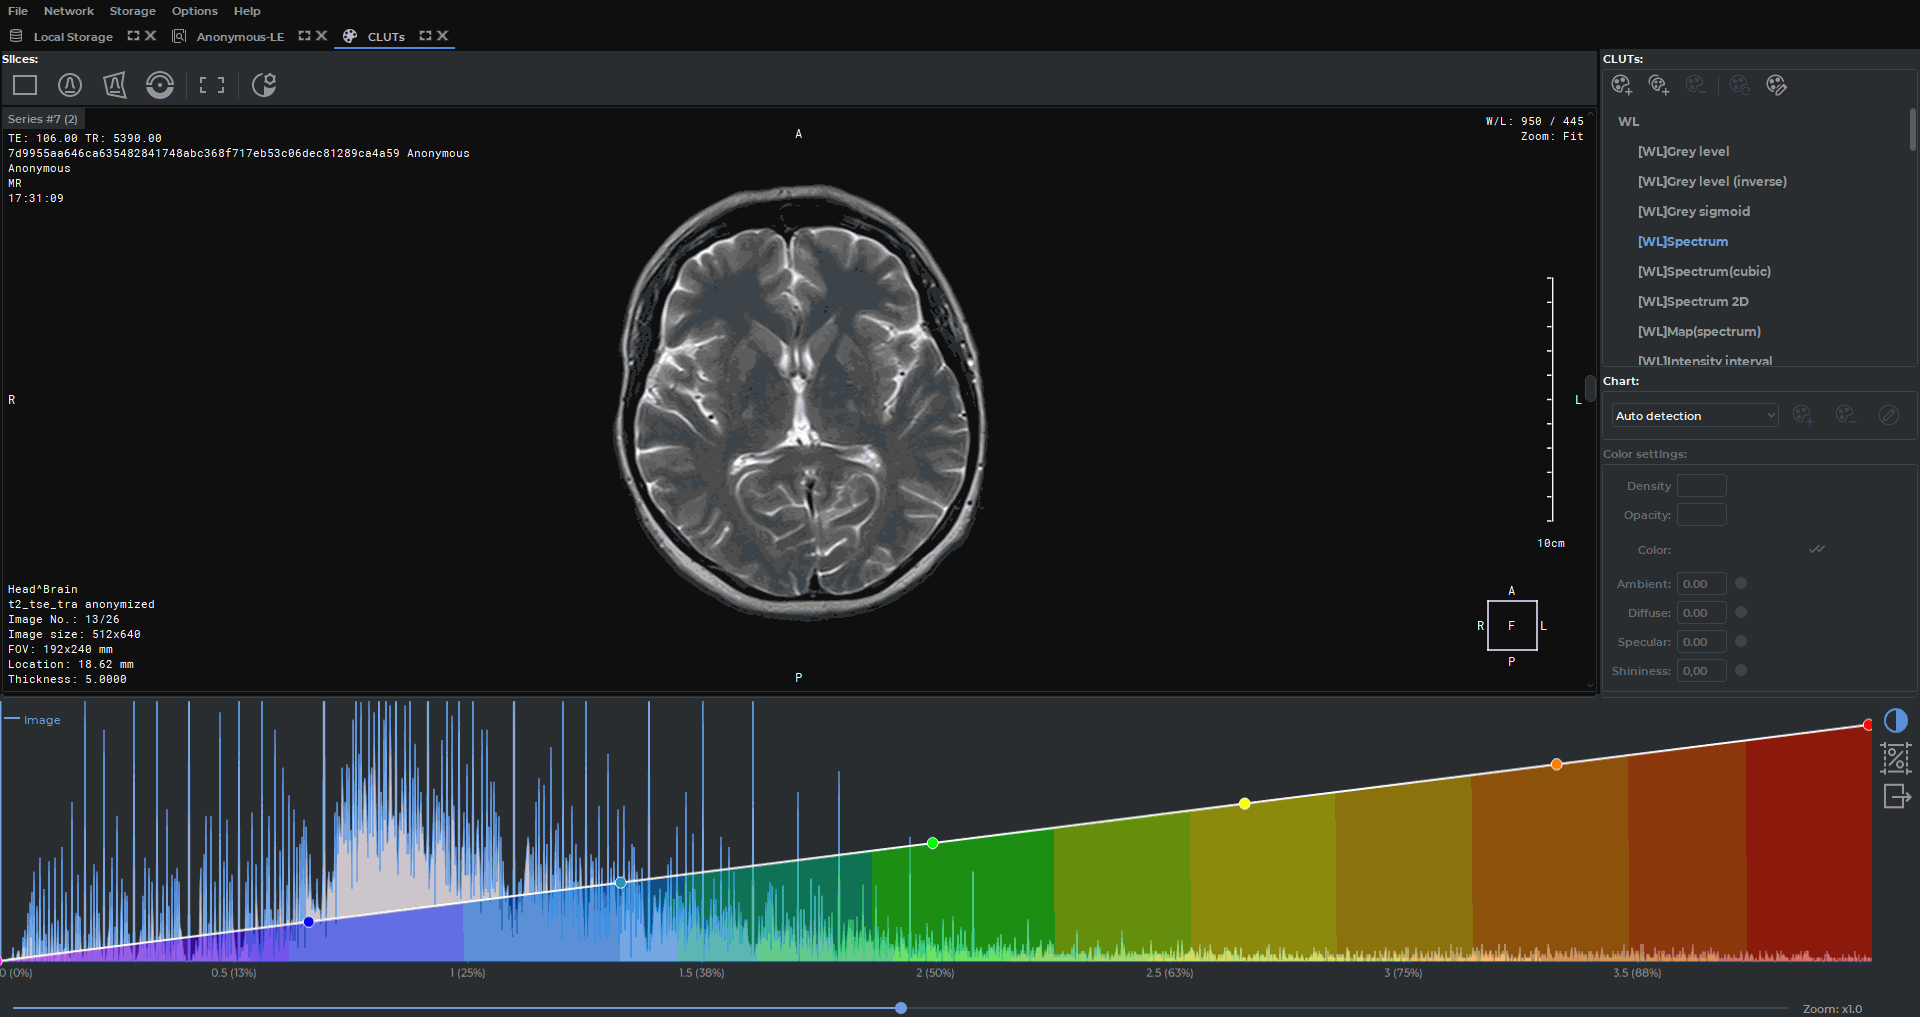Open the File menu
1920x1017 pixels.
(18, 11)
